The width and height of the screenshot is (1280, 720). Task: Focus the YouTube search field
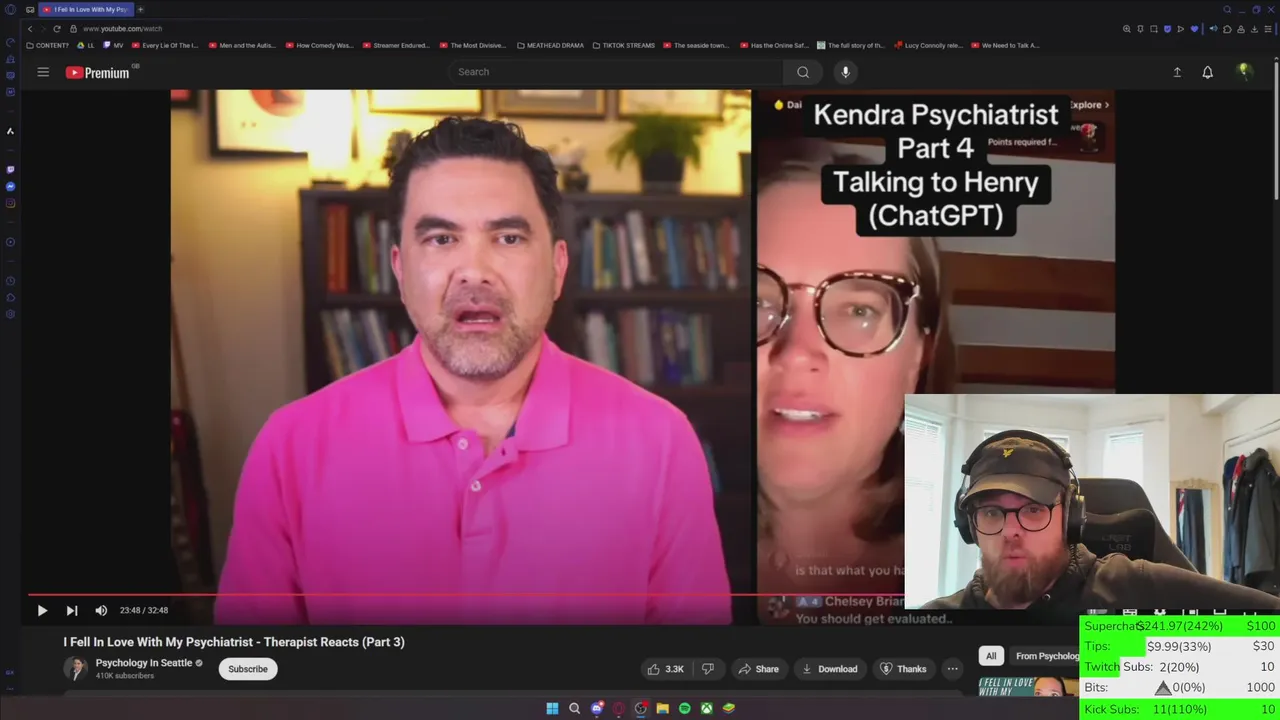click(615, 72)
